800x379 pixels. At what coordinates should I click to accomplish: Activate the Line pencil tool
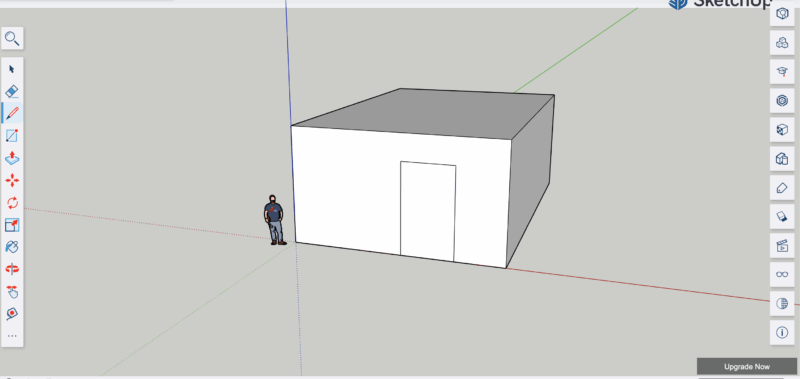point(12,113)
